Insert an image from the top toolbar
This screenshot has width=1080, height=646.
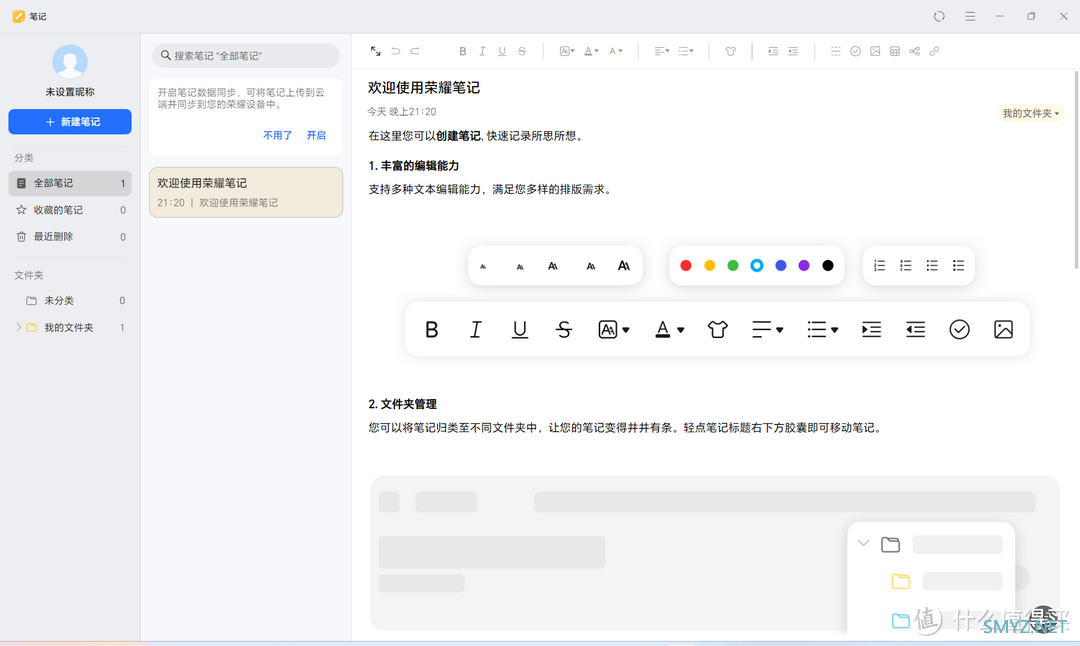(875, 51)
